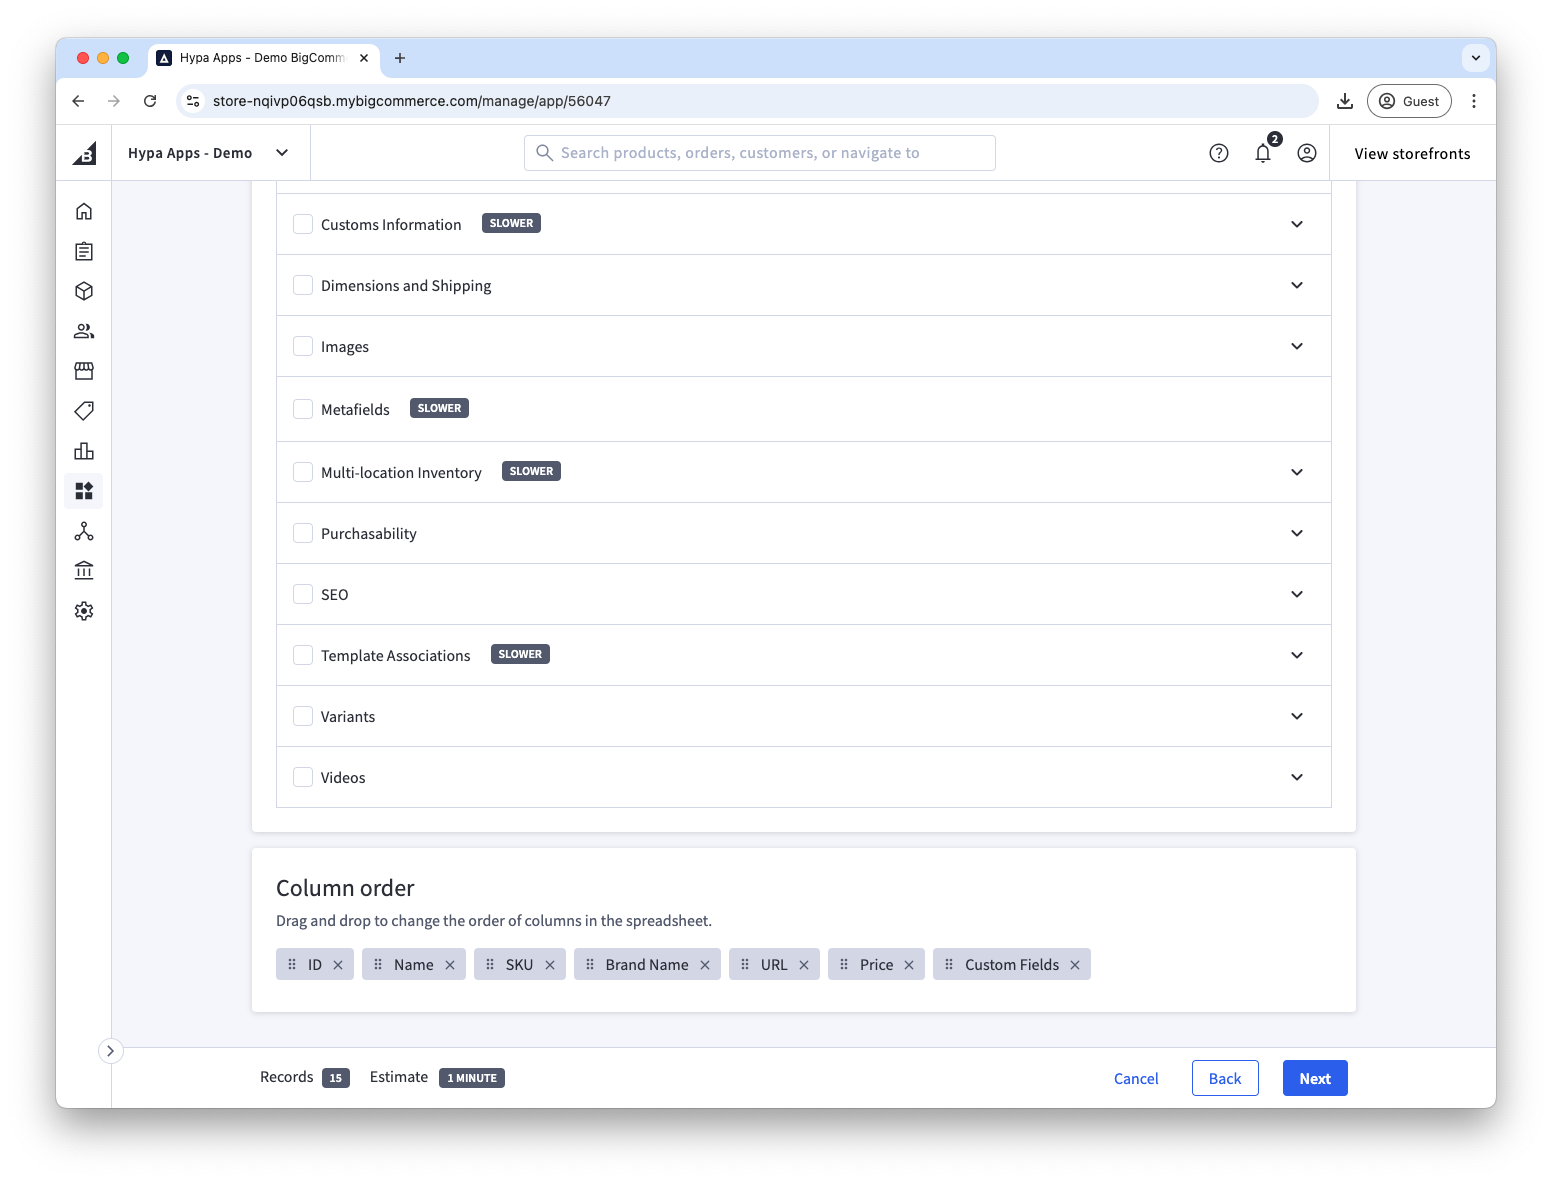Open the Channel manager node icon
Image resolution: width=1552 pixels, height=1182 pixels.
coord(84,531)
